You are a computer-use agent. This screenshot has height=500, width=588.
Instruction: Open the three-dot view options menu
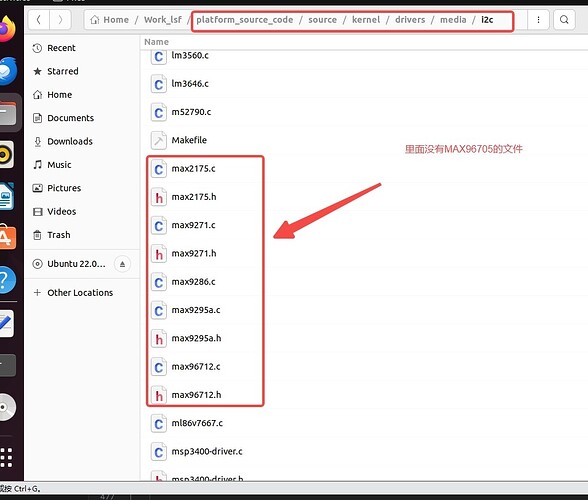[x=538, y=20]
